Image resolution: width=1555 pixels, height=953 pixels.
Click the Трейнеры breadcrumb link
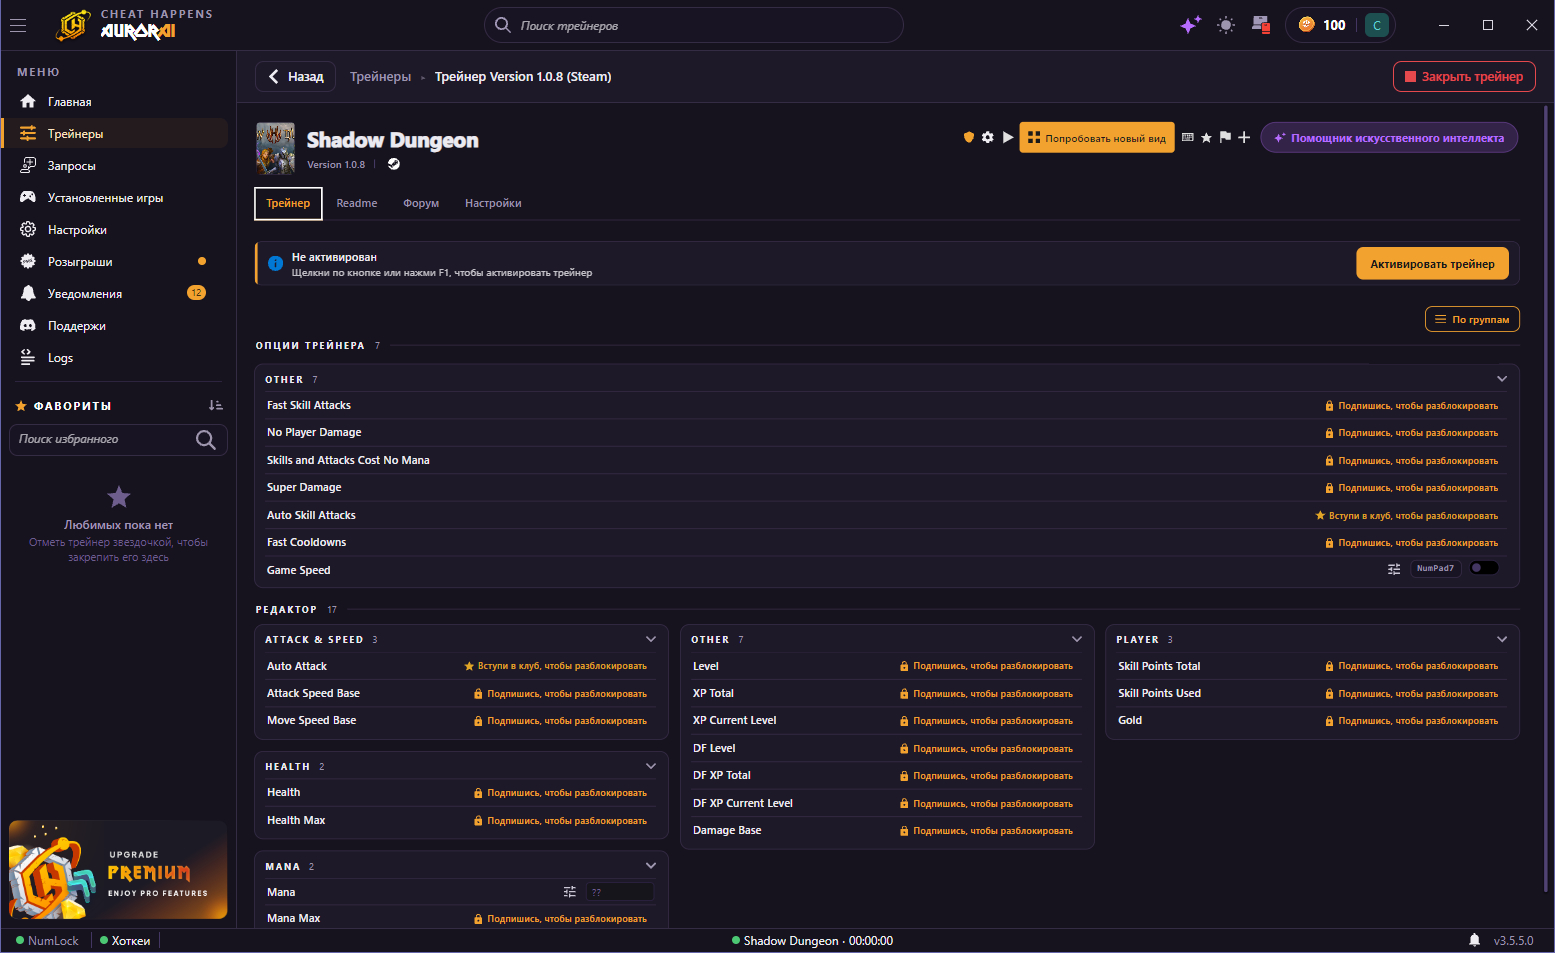pyautogui.click(x=381, y=77)
